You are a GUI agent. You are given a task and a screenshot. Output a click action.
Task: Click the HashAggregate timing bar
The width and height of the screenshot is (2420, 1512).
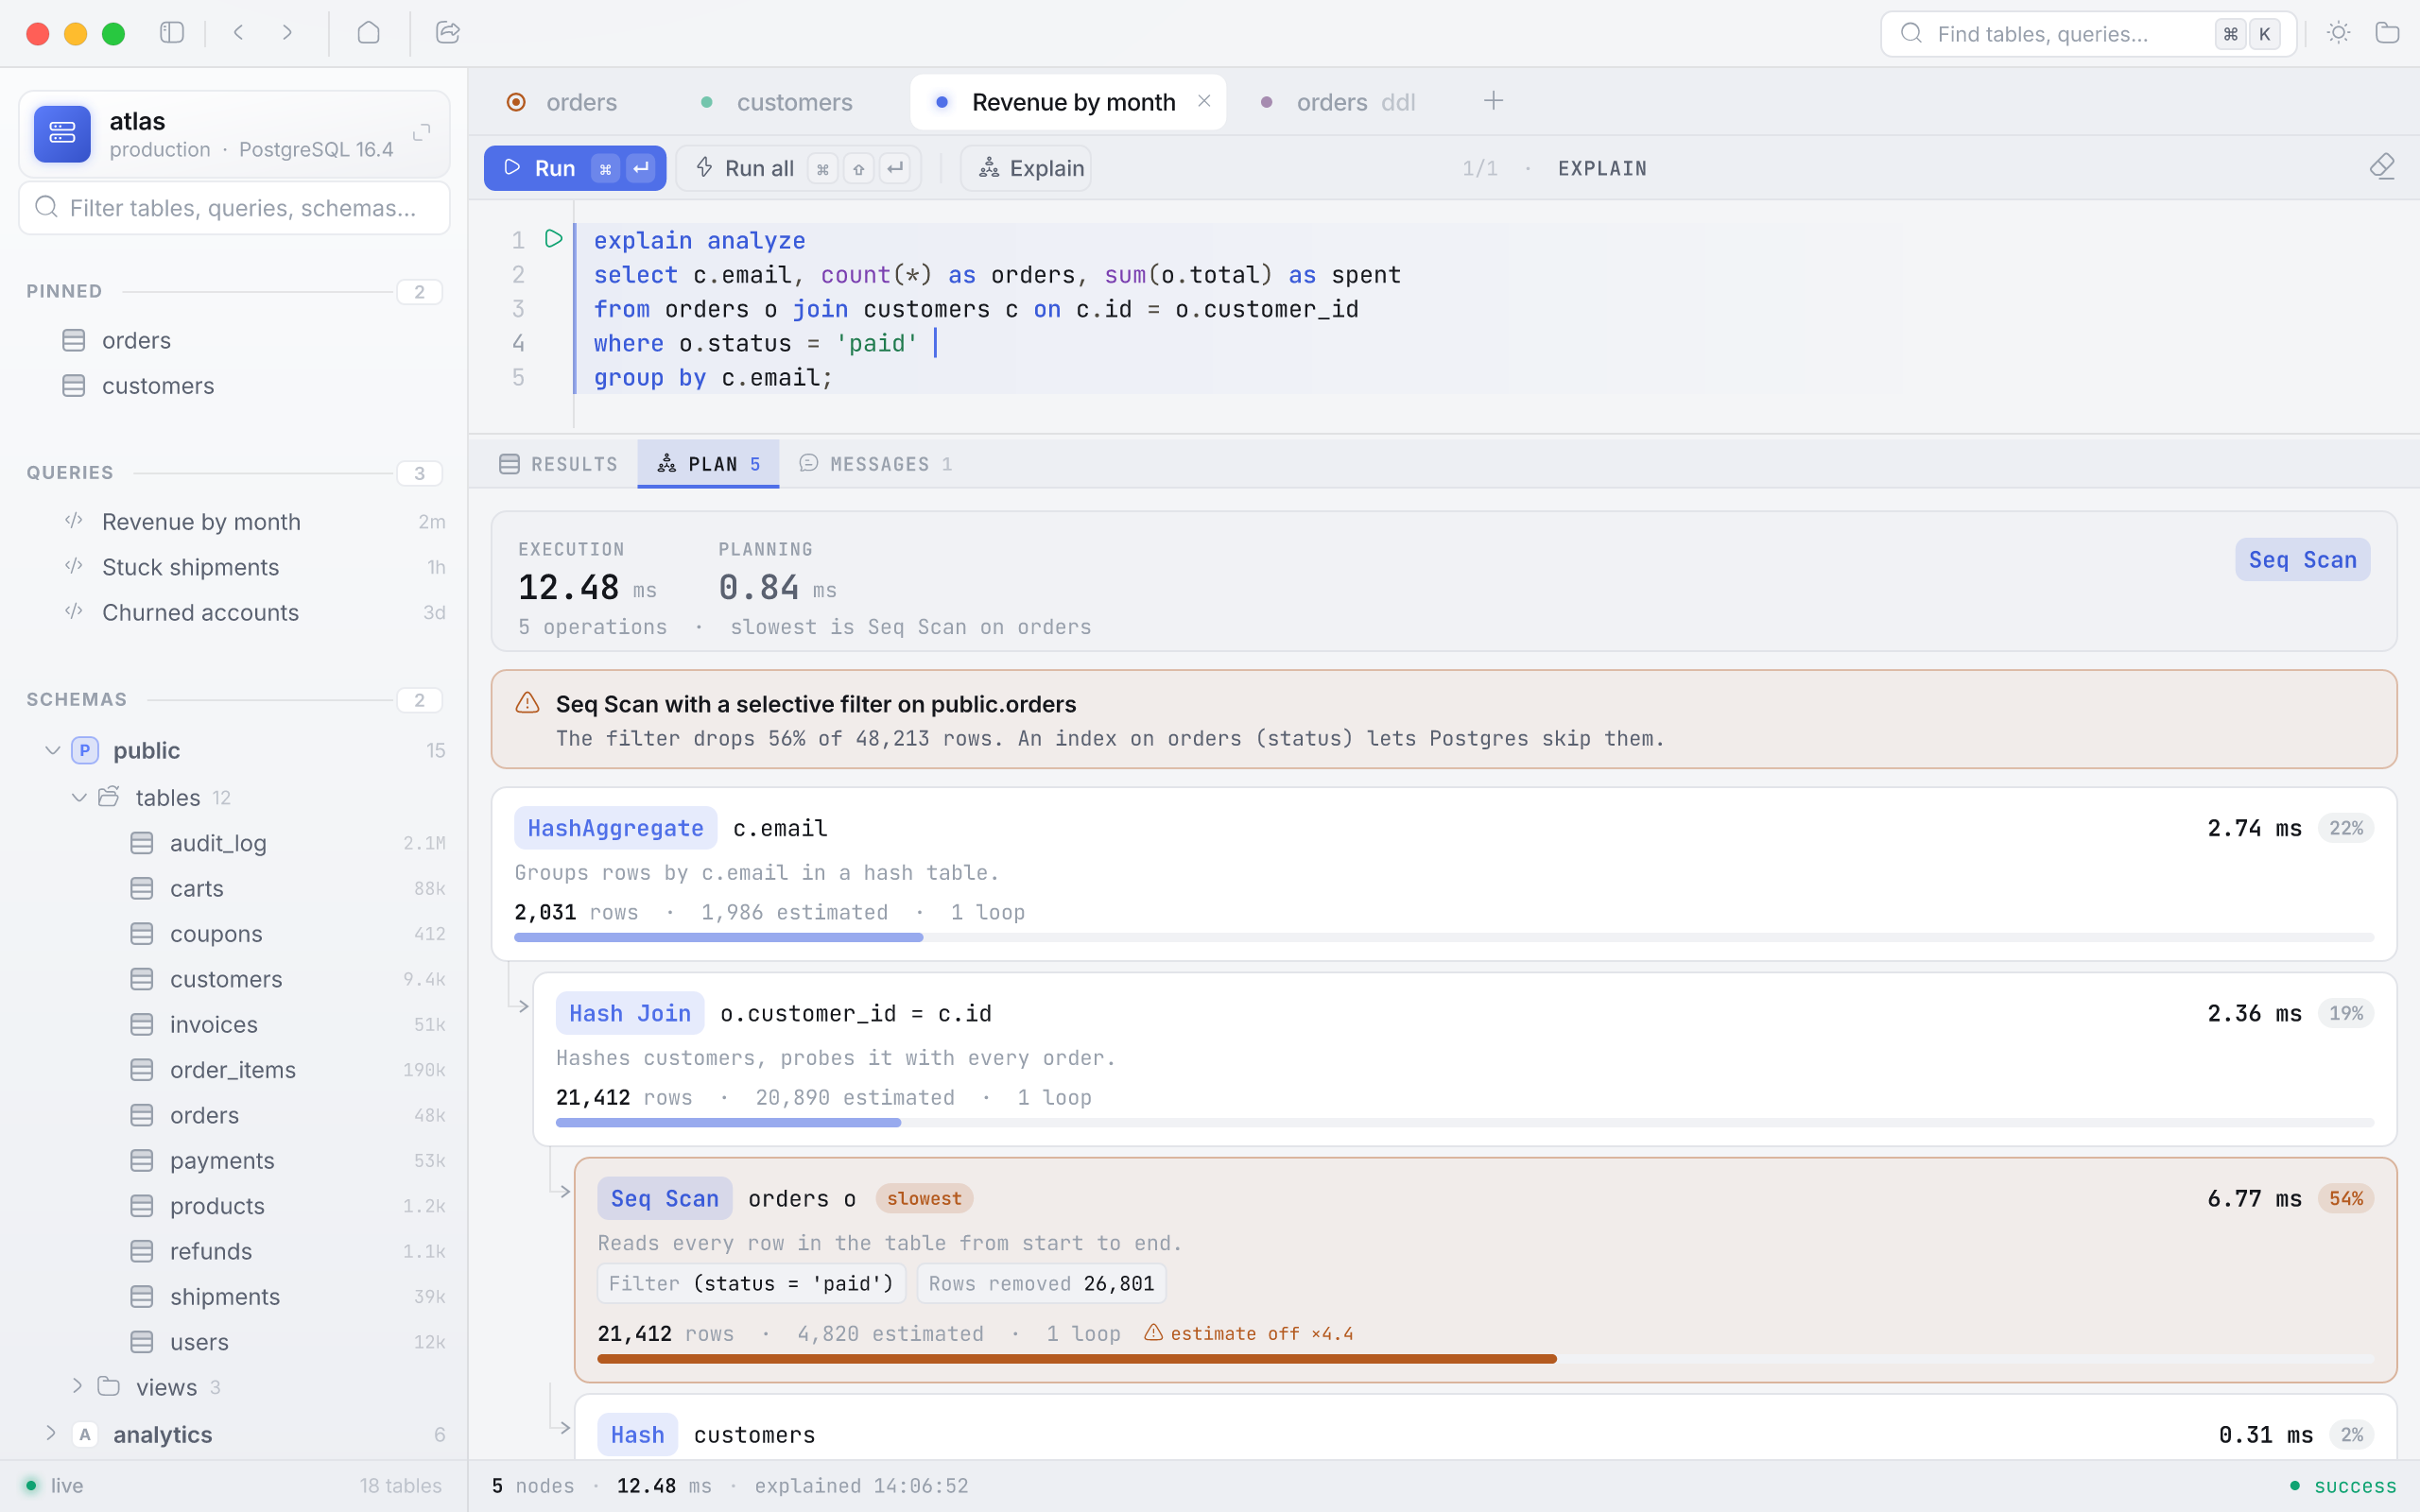[x=718, y=938]
